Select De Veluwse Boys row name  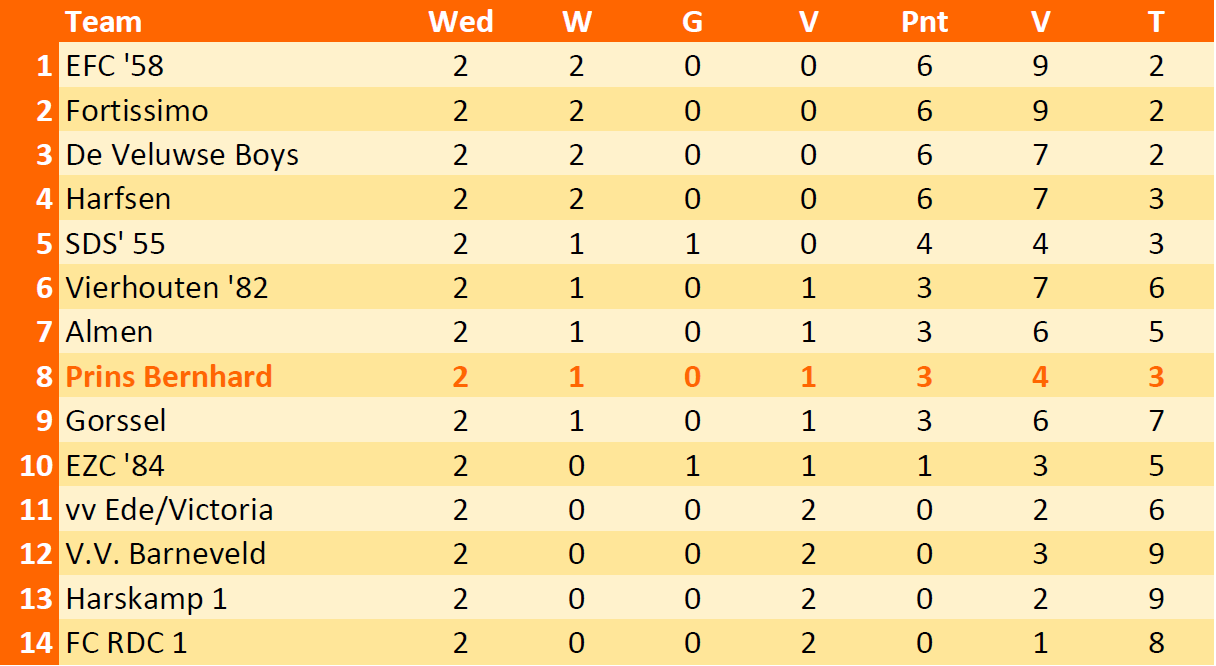click(182, 155)
